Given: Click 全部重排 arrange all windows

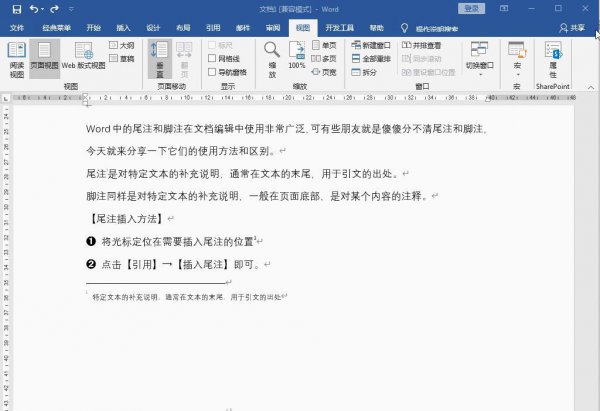Looking at the screenshot, I should pos(371,59).
